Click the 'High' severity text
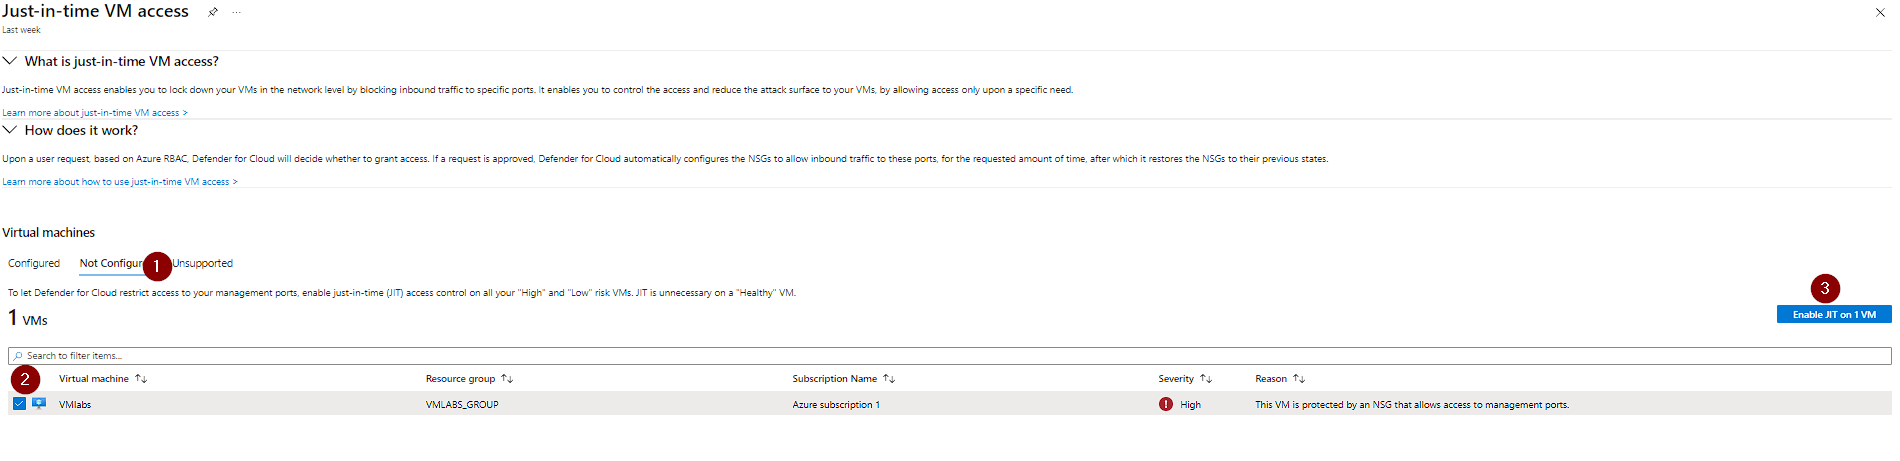The image size is (1900, 461). 1190,405
